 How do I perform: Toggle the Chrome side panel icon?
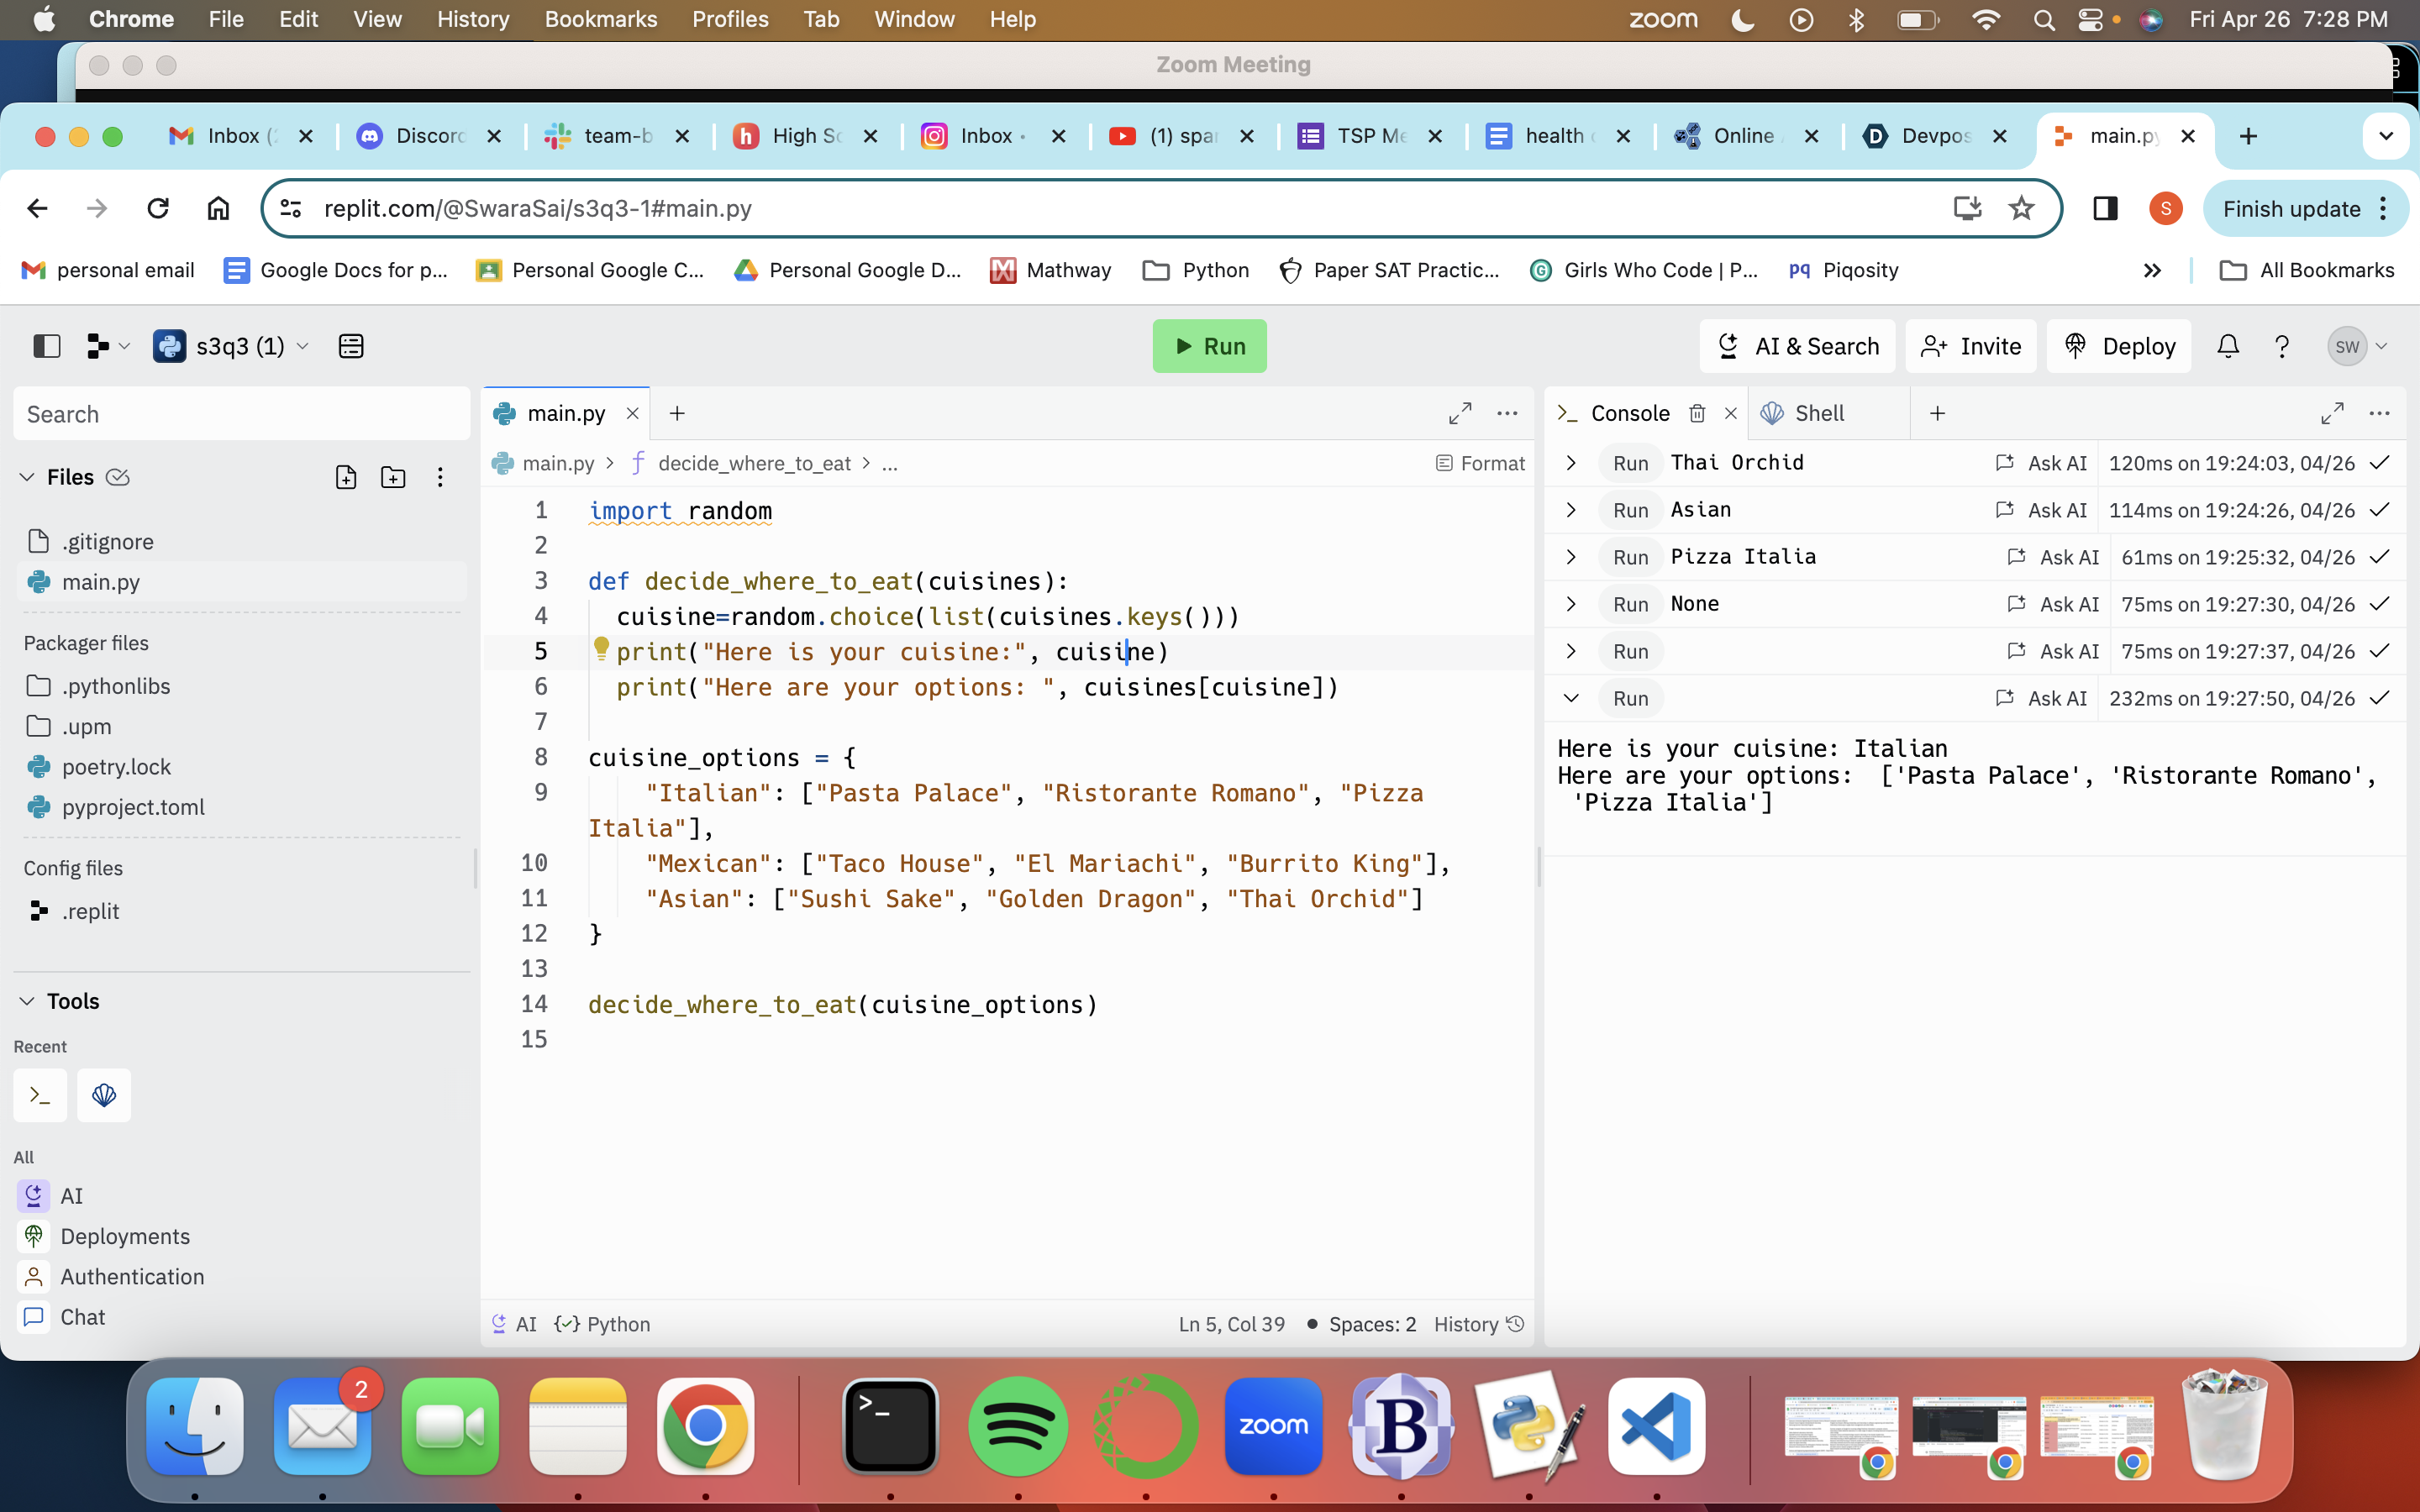click(2105, 208)
